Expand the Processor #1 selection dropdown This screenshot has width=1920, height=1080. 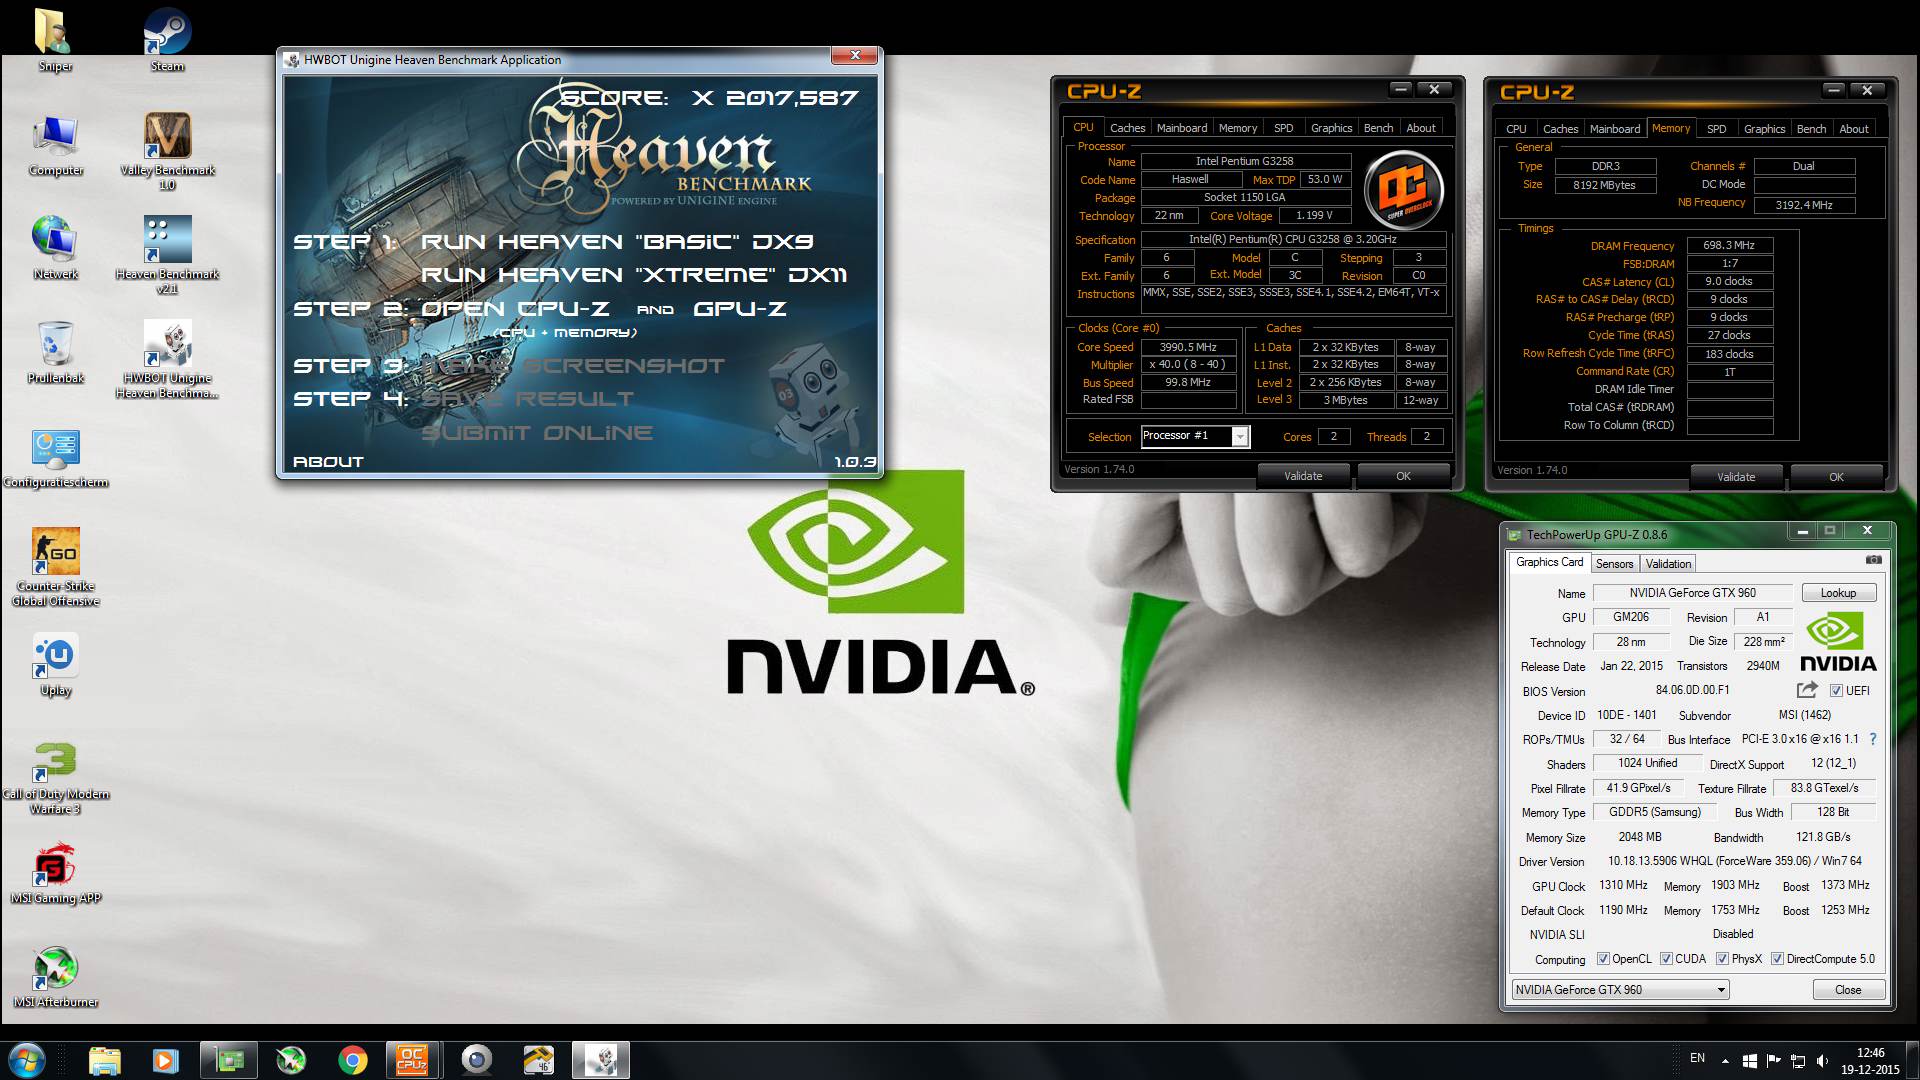pos(1240,436)
